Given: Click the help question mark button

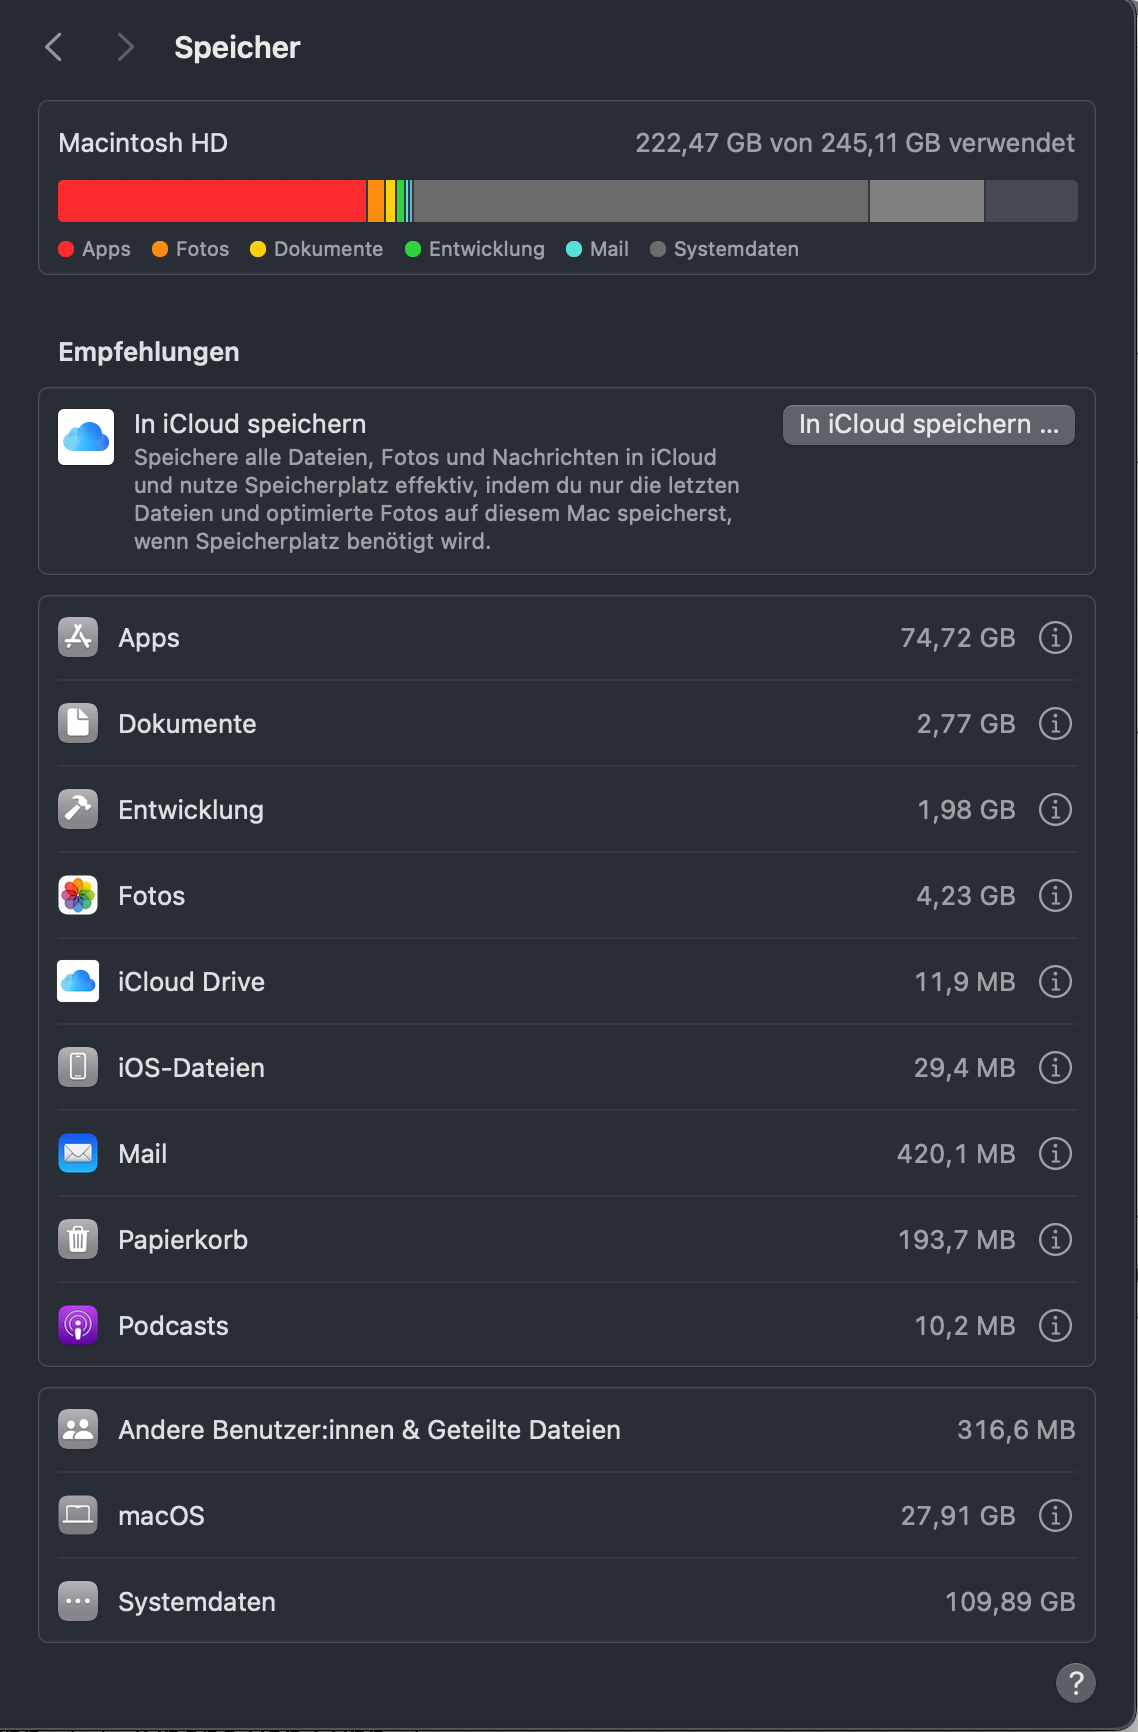Looking at the screenshot, I should [x=1075, y=1682].
